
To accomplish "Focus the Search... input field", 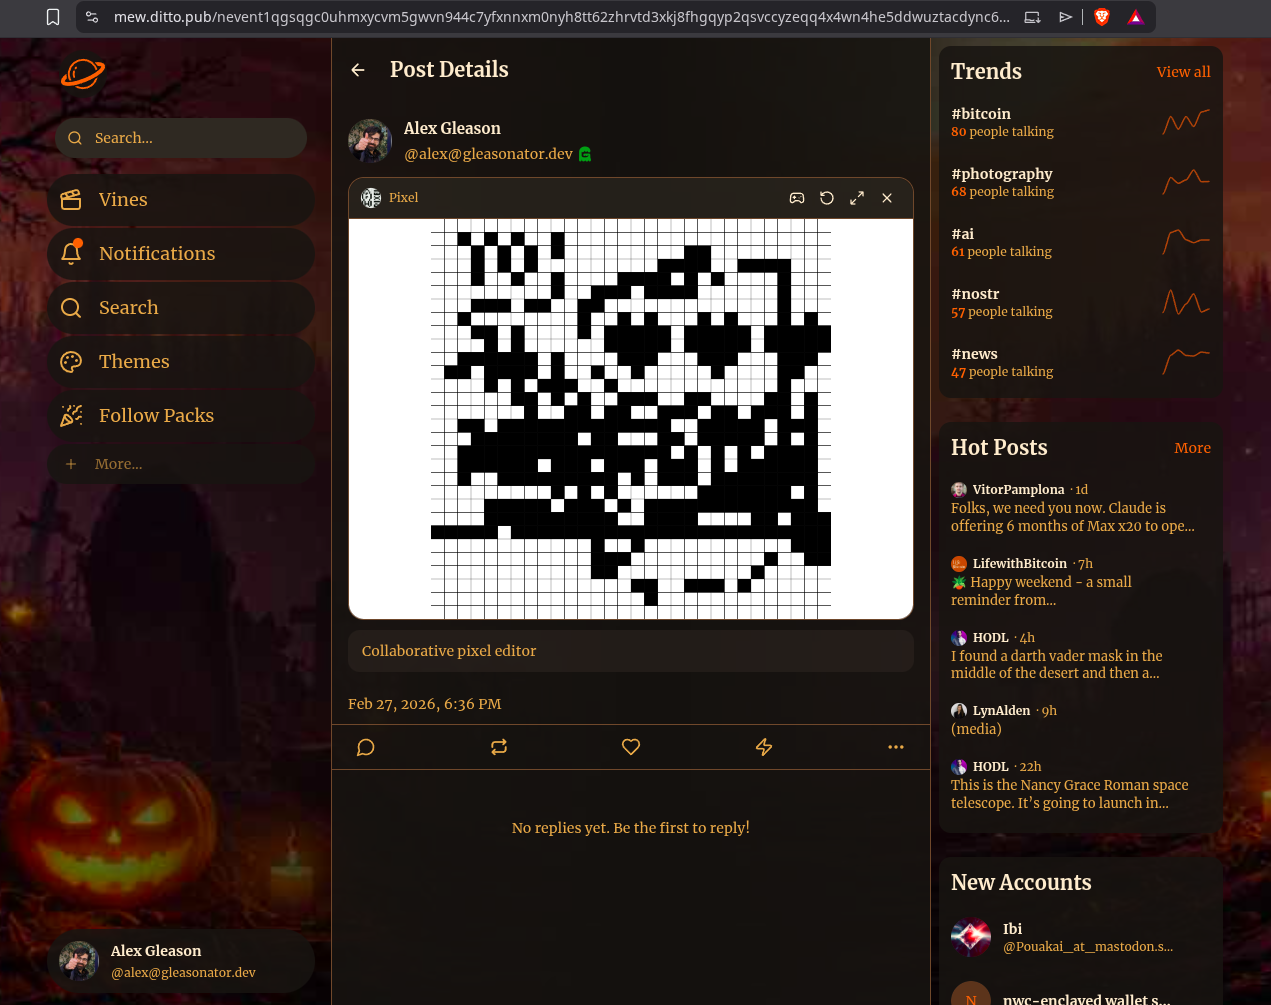I will [190, 138].
